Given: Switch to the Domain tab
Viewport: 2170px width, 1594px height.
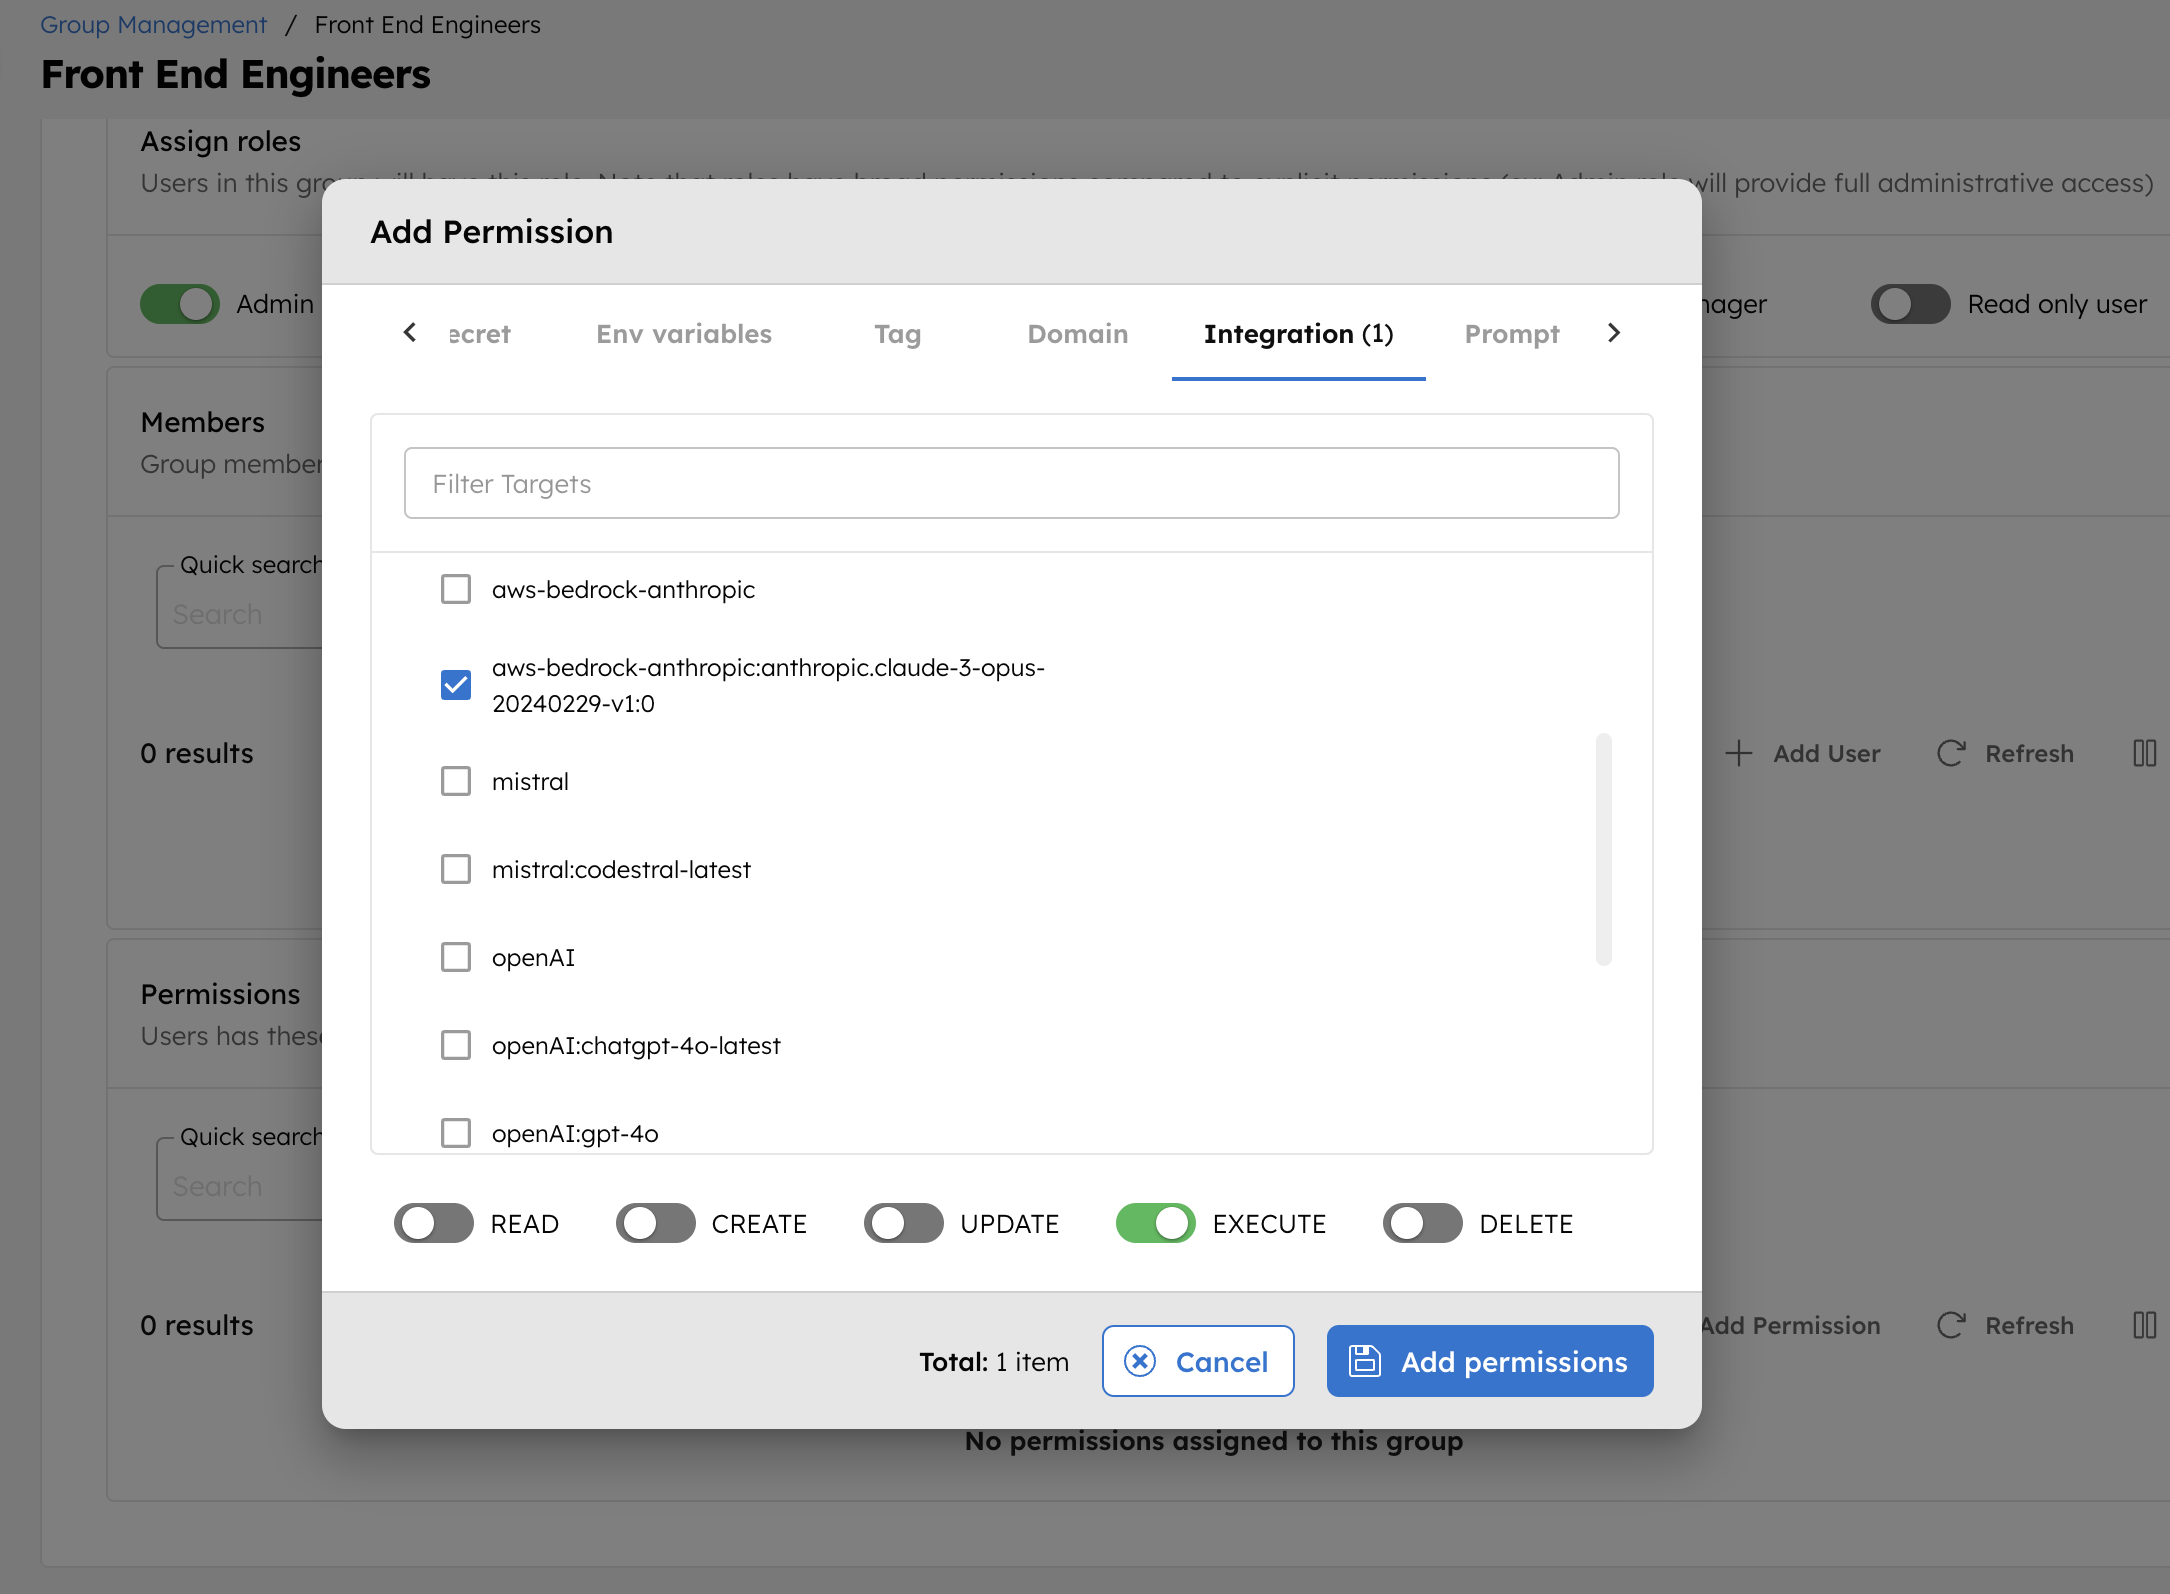Looking at the screenshot, I should tap(1077, 334).
